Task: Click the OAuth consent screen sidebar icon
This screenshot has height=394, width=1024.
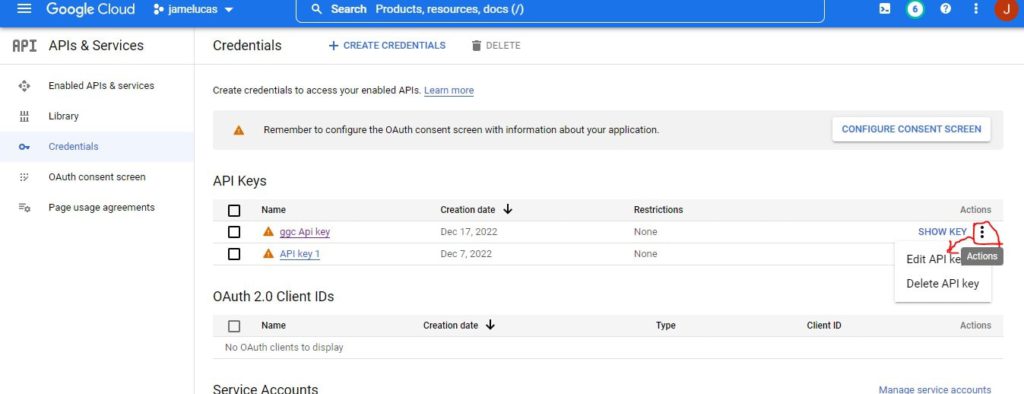Action: 24,177
